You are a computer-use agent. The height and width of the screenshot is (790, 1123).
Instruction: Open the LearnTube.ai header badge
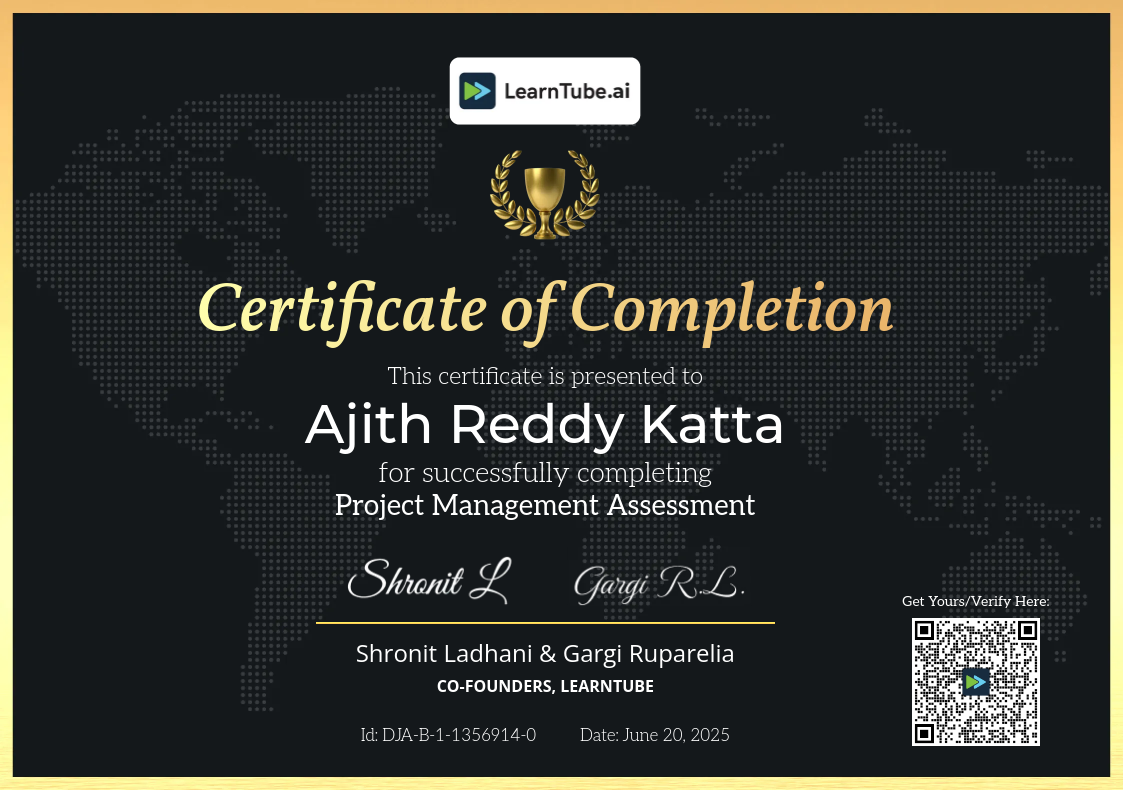click(x=545, y=91)
